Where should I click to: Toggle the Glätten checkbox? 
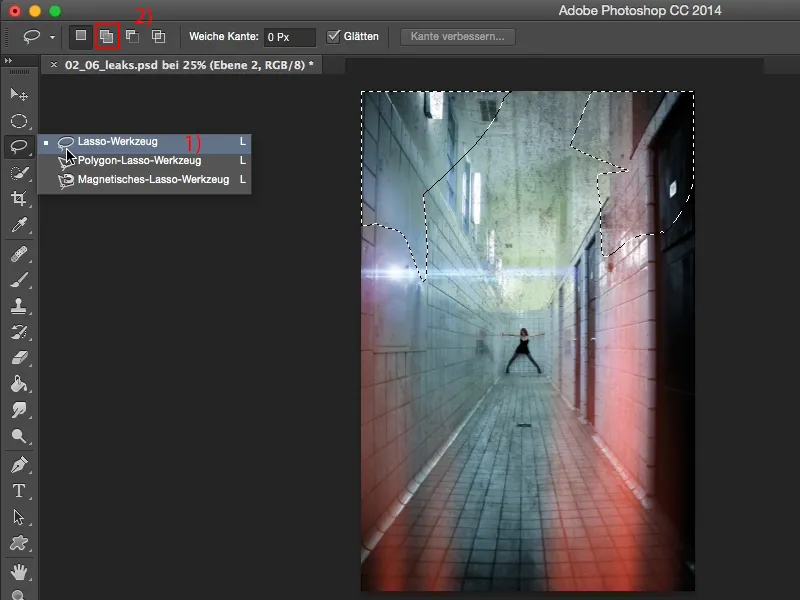334,37
